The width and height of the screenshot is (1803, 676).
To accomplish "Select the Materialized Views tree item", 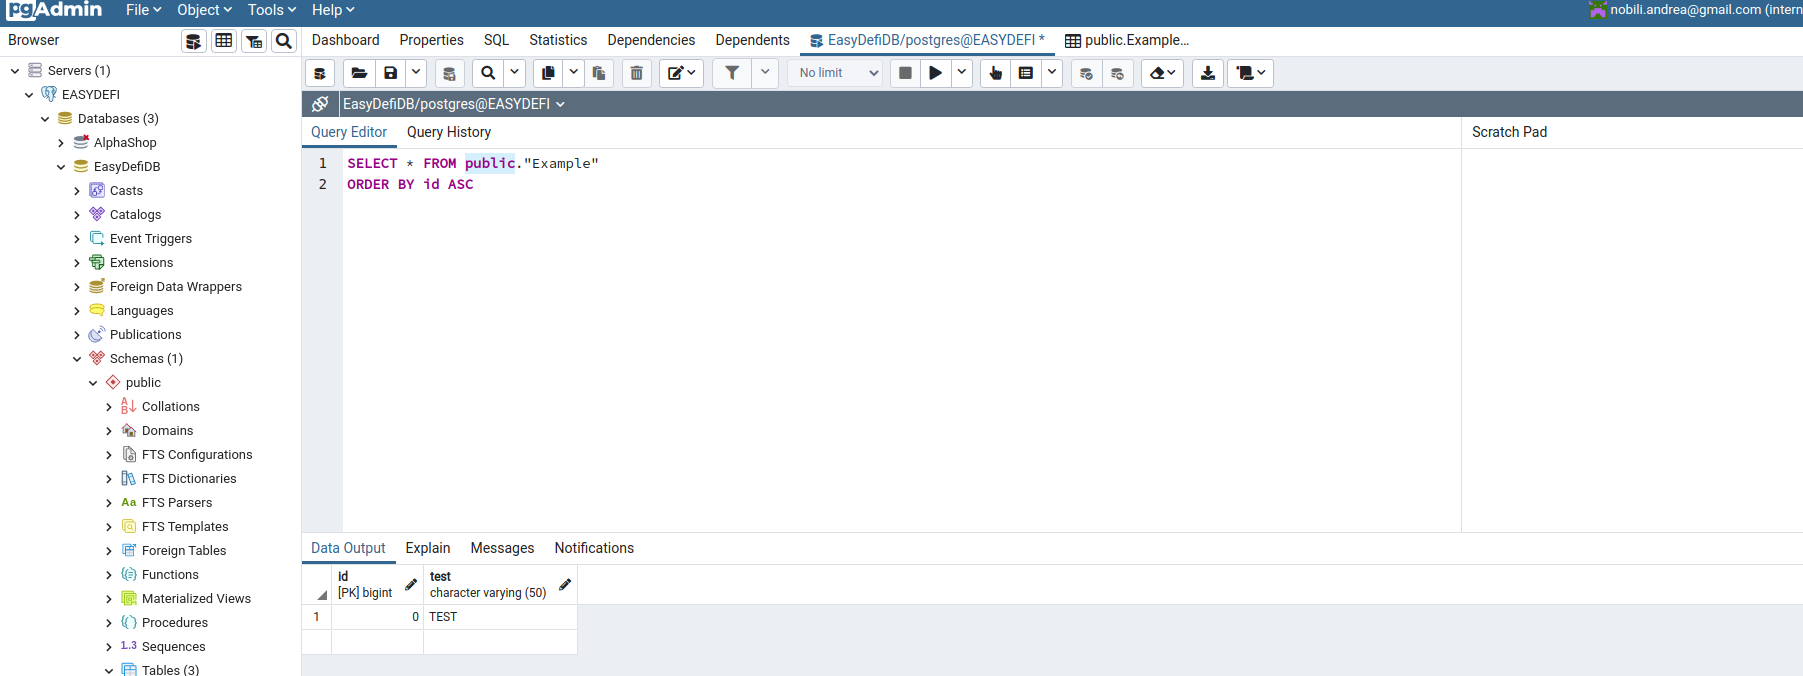I will pyautogui.click(x=196, y=599).
